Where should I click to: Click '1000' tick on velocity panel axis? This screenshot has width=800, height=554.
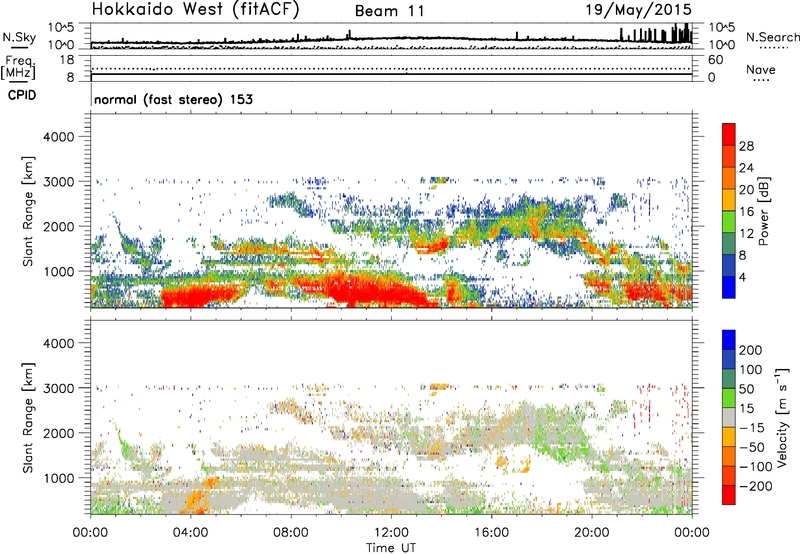point(59,478)
